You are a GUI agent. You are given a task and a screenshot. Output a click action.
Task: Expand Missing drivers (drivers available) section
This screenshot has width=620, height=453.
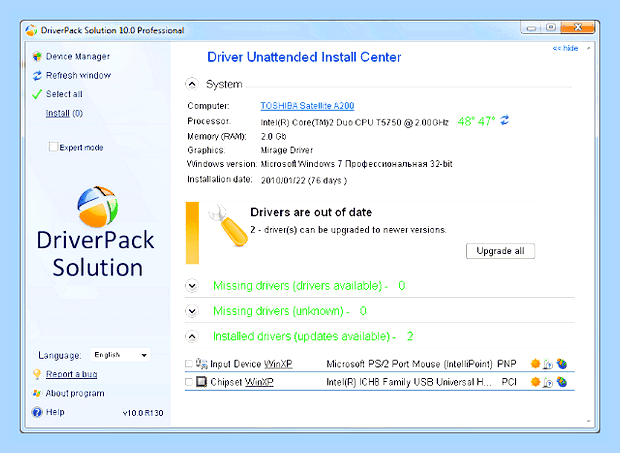(x=192, y=286)
